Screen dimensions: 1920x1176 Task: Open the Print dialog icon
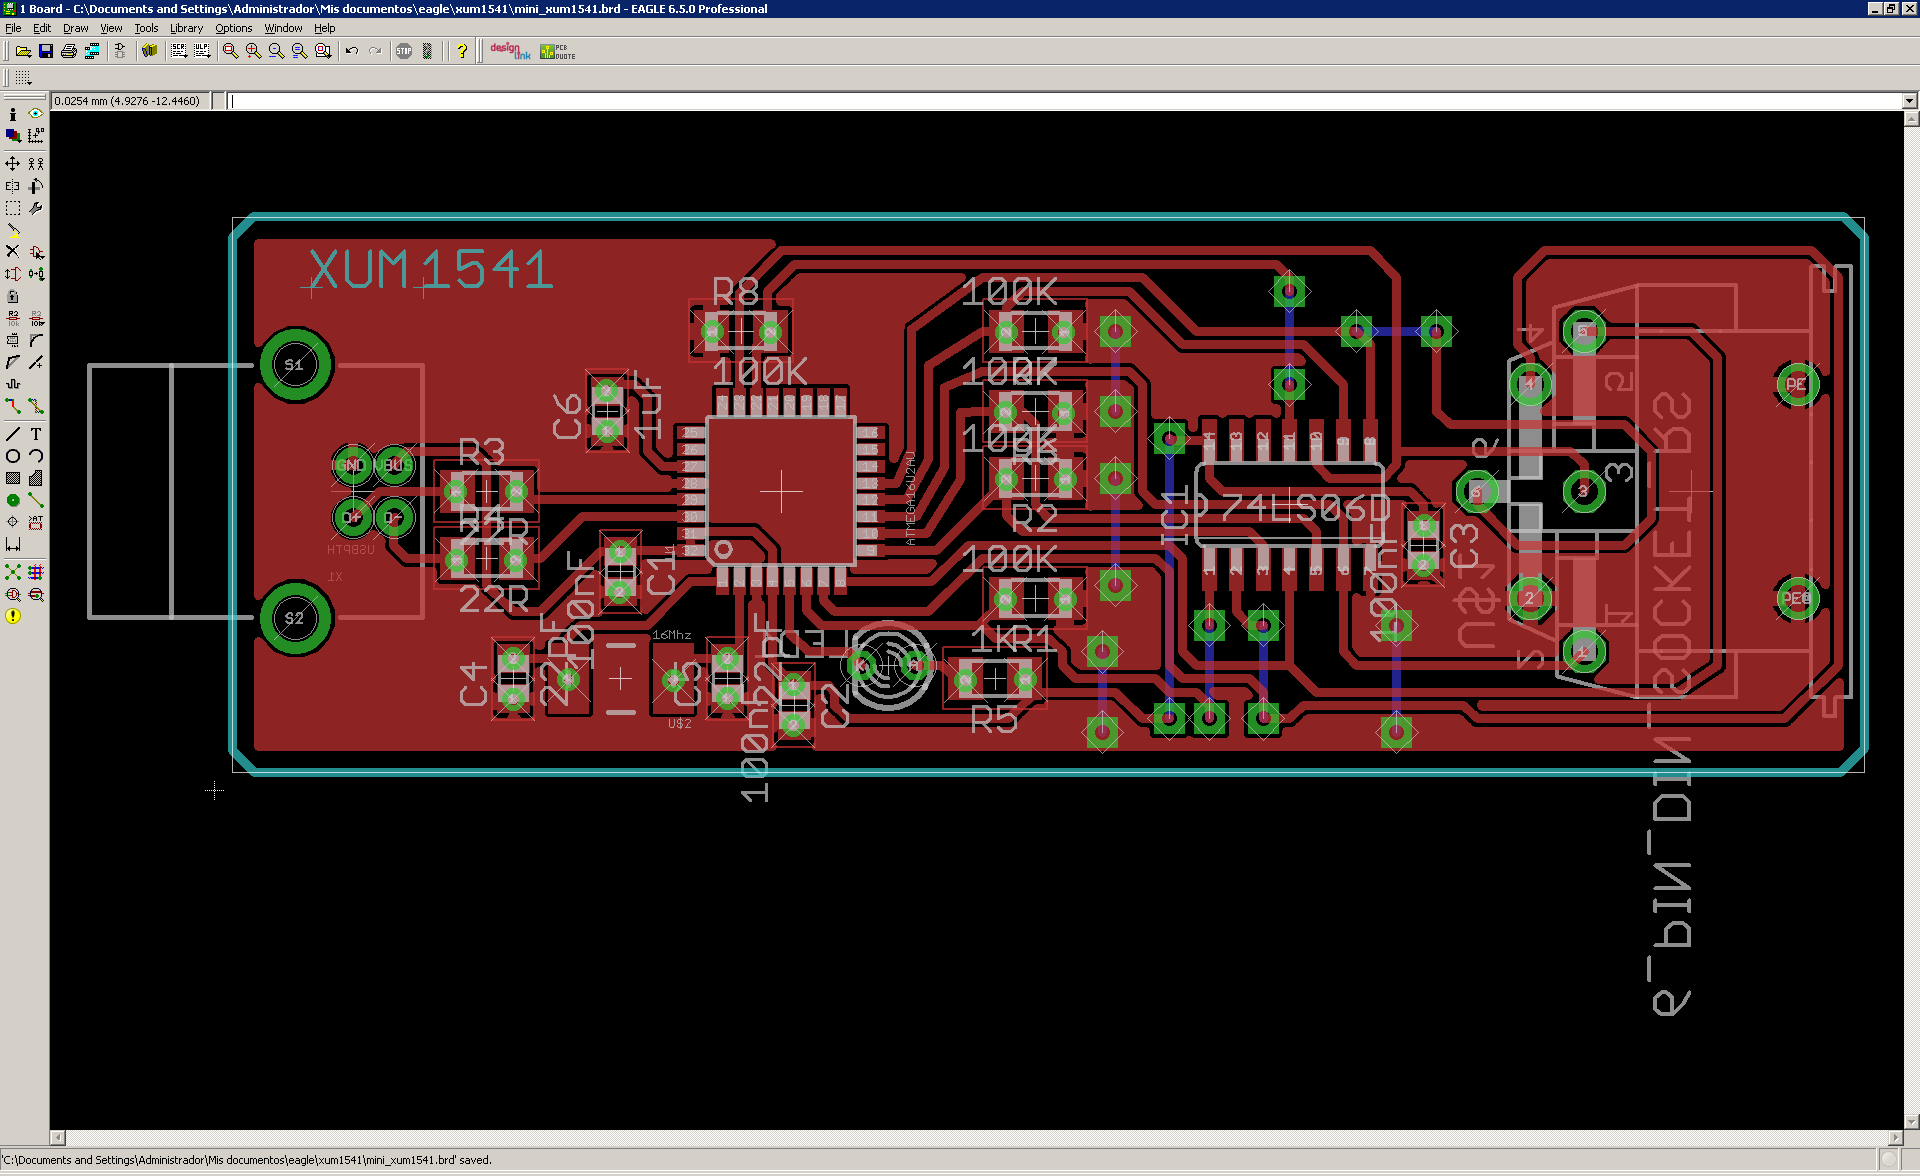pyautogui.click(x=69, y=51)
